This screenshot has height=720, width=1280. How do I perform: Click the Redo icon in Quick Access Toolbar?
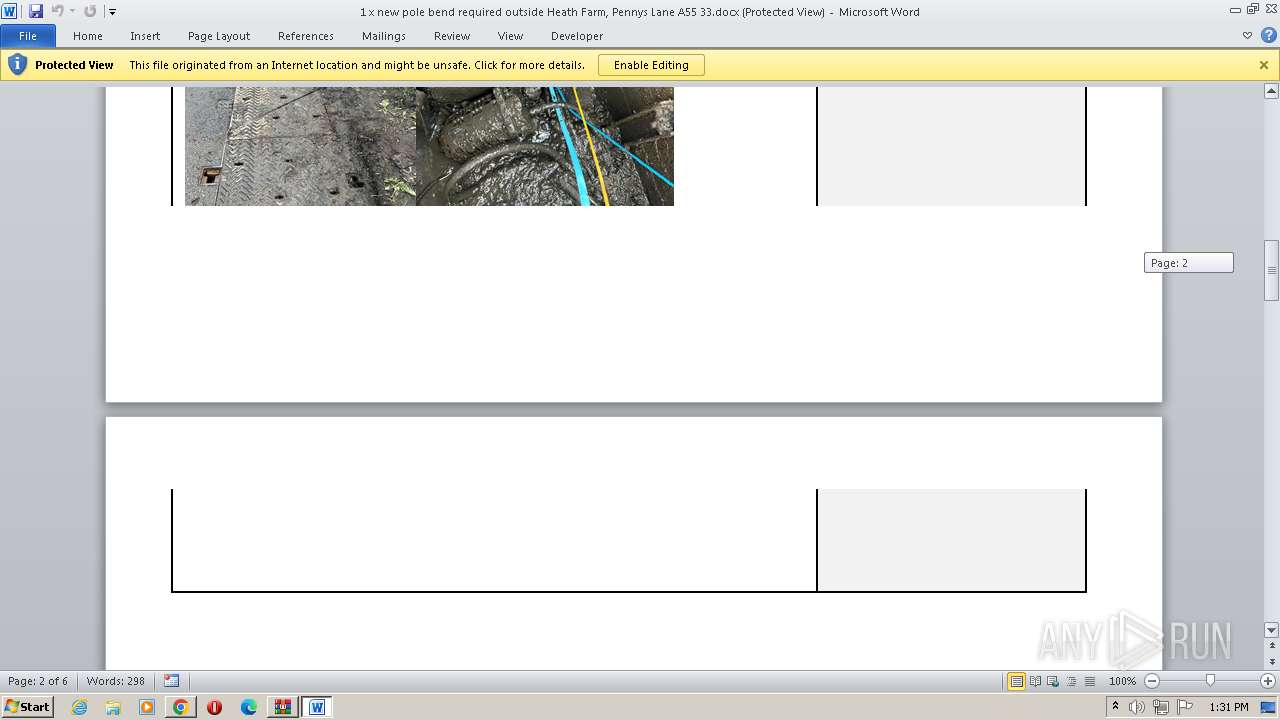[x=90, y=11]
